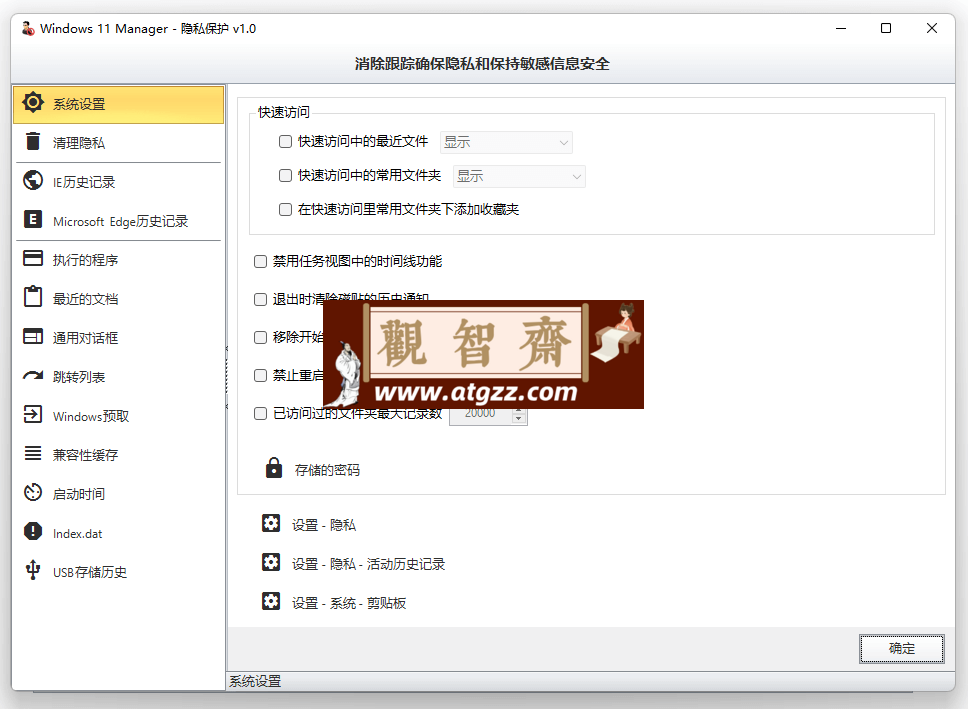Click the 执行的程序 window icon
Screen dimensions: 968x709
[33, 258]
